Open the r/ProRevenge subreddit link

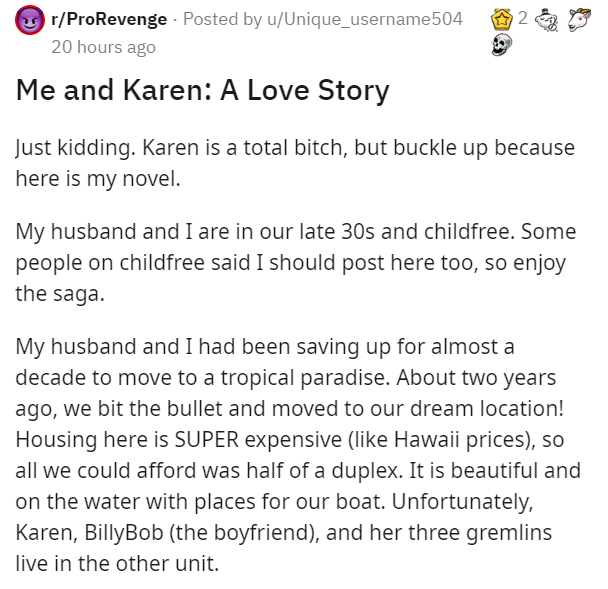click(x=109, y=19)
